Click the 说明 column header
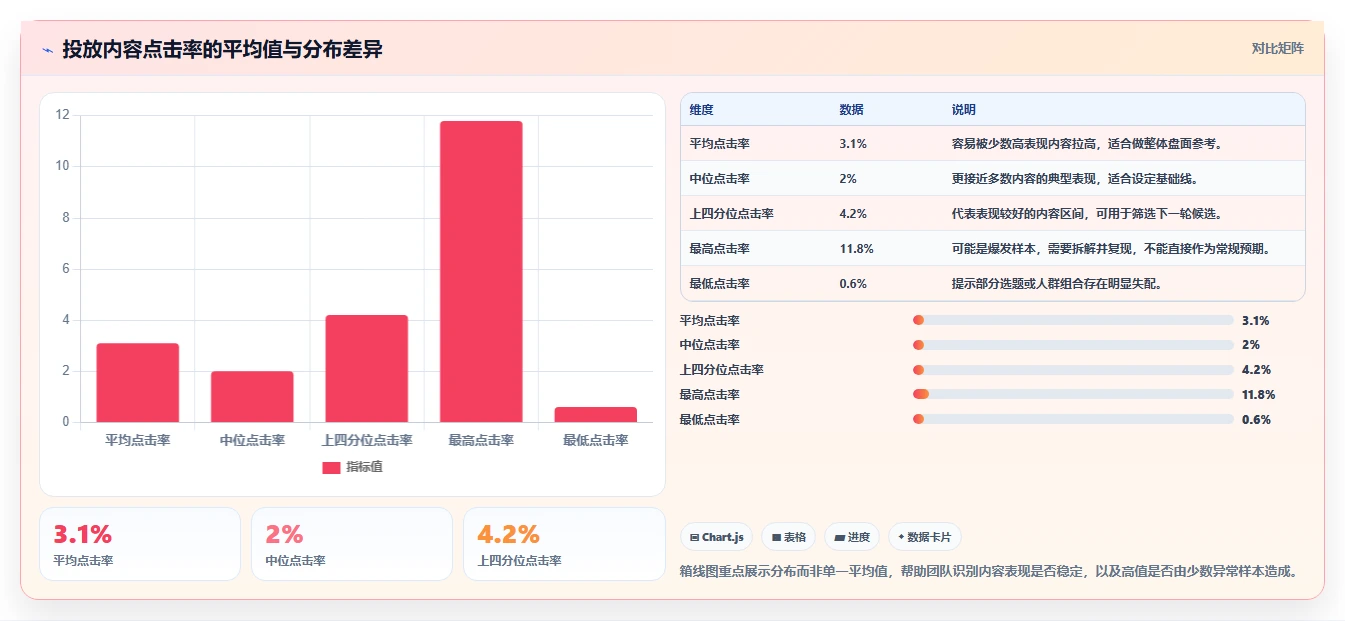The width and height of the screenshot is (1345, 621). coord(964,110)
